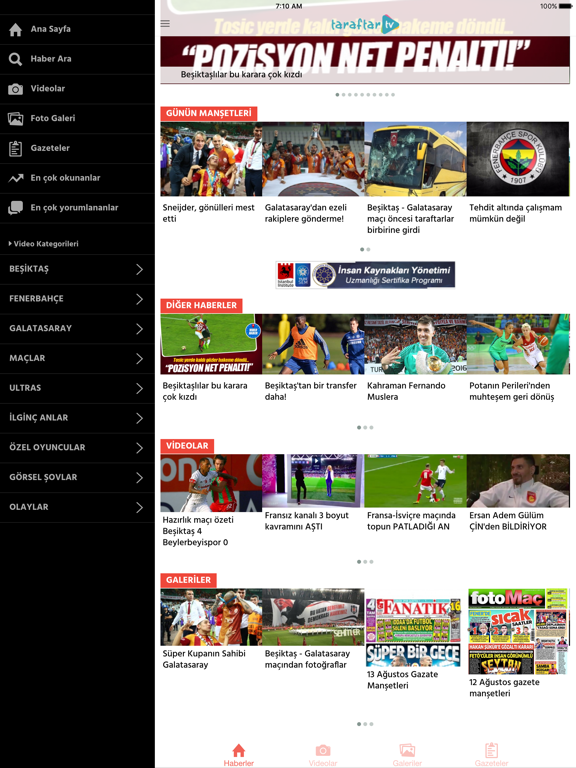Tap the Günün Manşetleri page indicator dots
The height and width of the screenshot is (768, 576).
tap(365, 249)
